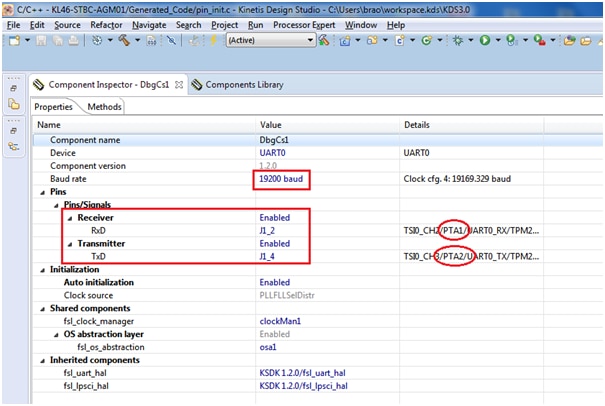The width and height of the screenshot is (605, 406).
Task: Open the Processor Expert menu
Action: 305,24
